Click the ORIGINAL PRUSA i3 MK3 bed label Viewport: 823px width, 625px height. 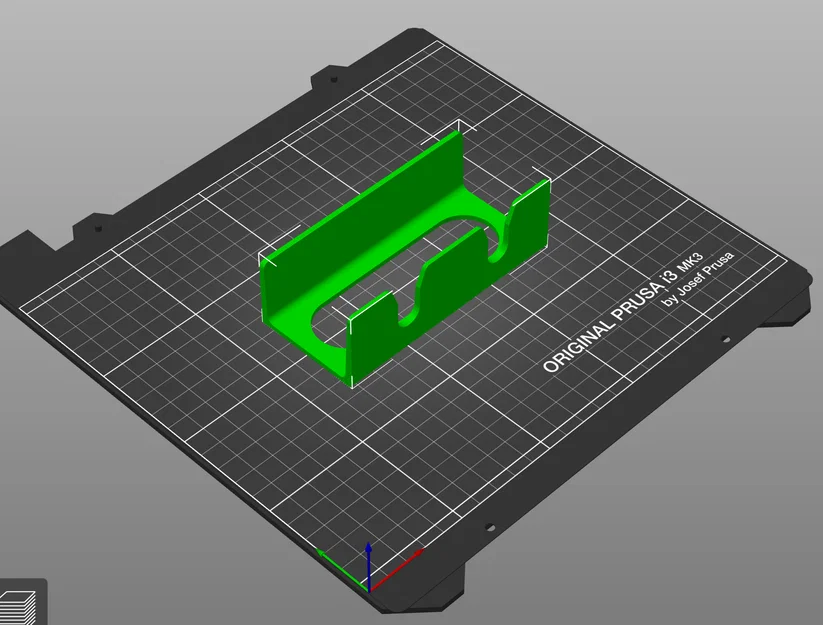622,313
